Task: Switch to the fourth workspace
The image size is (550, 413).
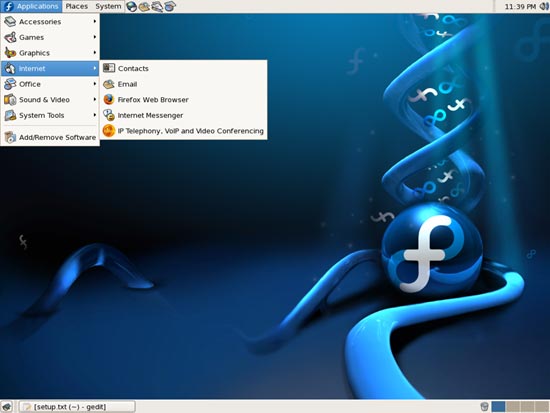Action: point(542,407)
